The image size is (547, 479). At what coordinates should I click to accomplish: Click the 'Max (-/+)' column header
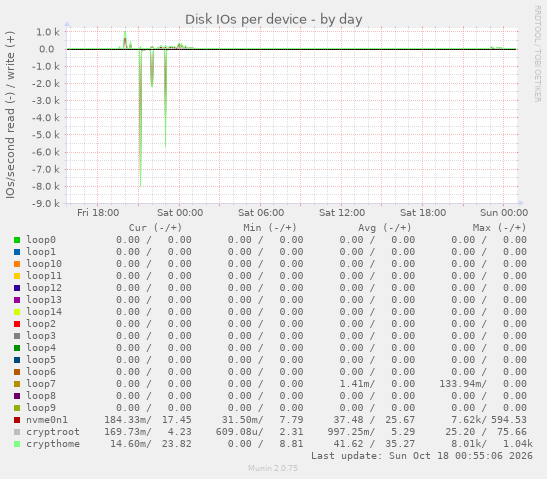pyautogui.click(x=499, y=228)
